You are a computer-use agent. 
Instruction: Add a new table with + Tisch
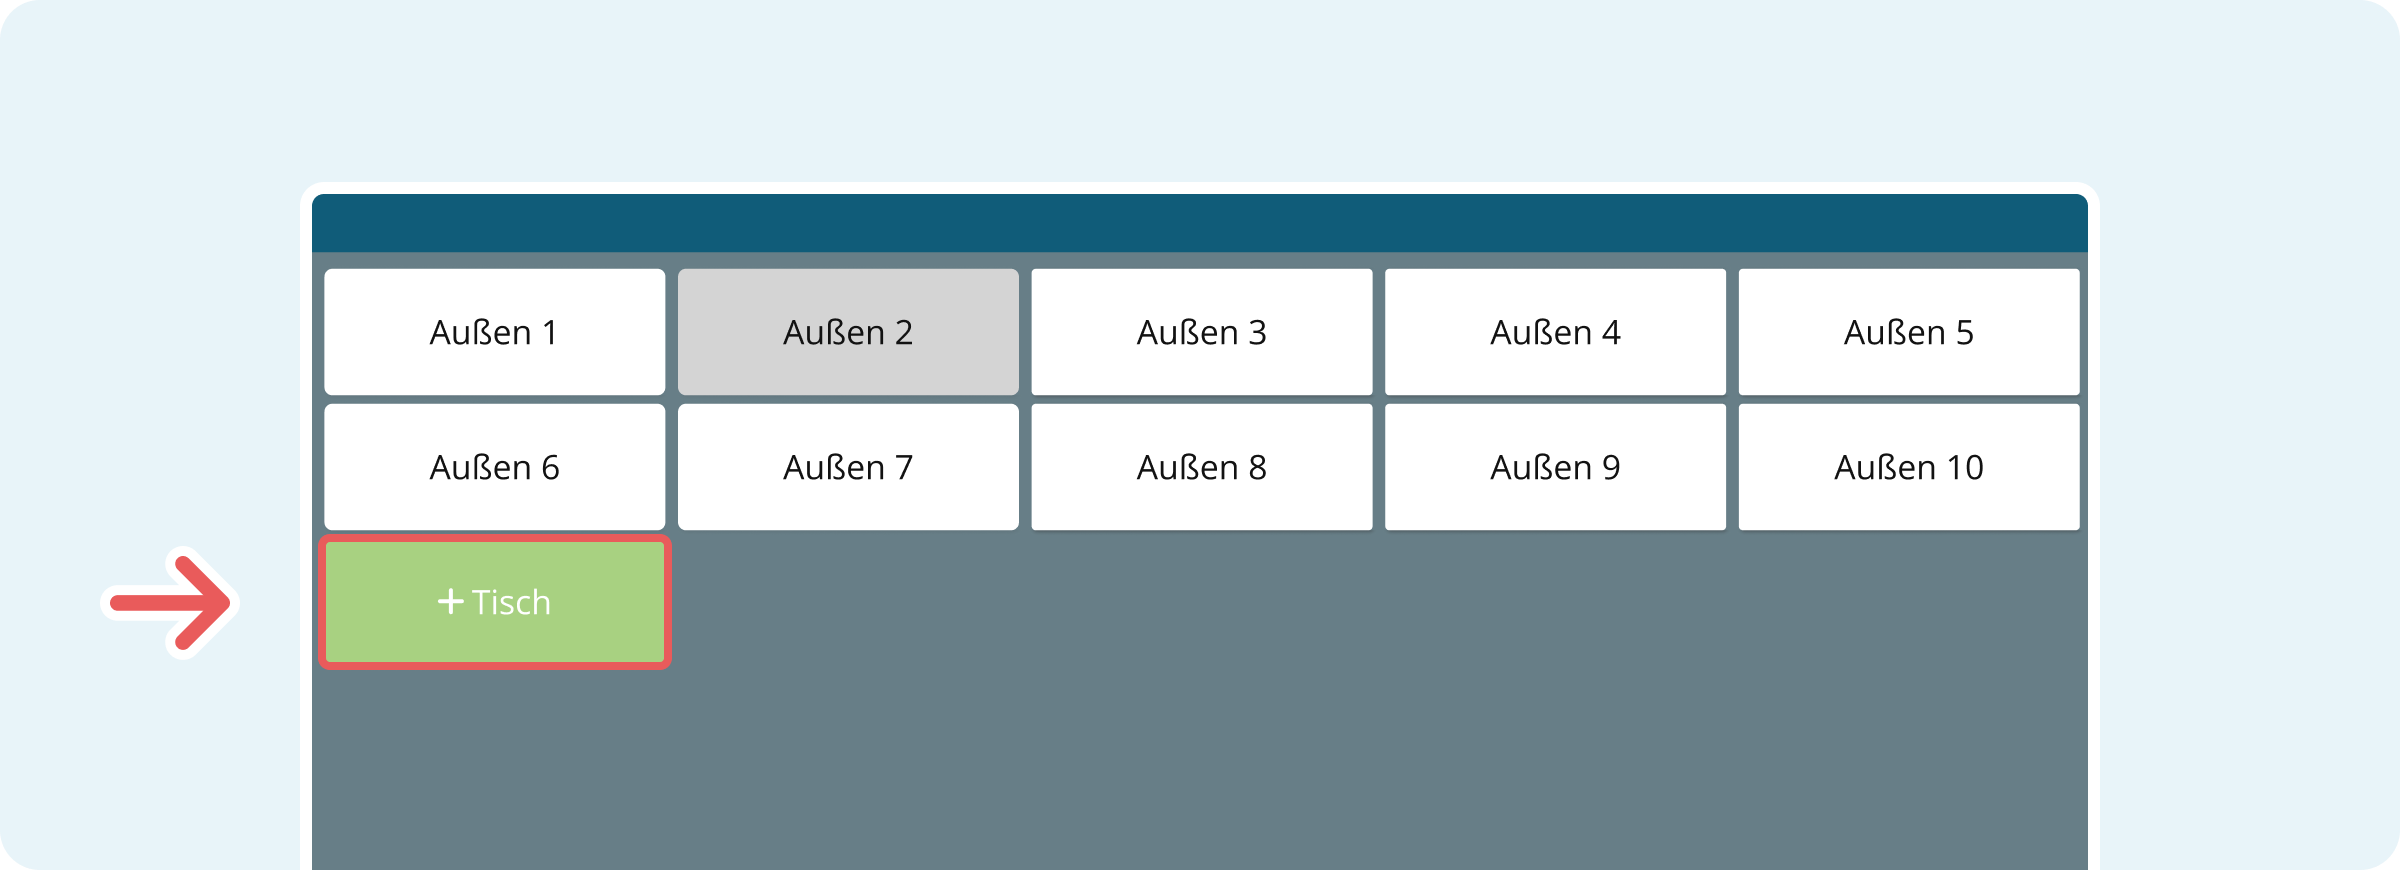click(x=494, y=602)
